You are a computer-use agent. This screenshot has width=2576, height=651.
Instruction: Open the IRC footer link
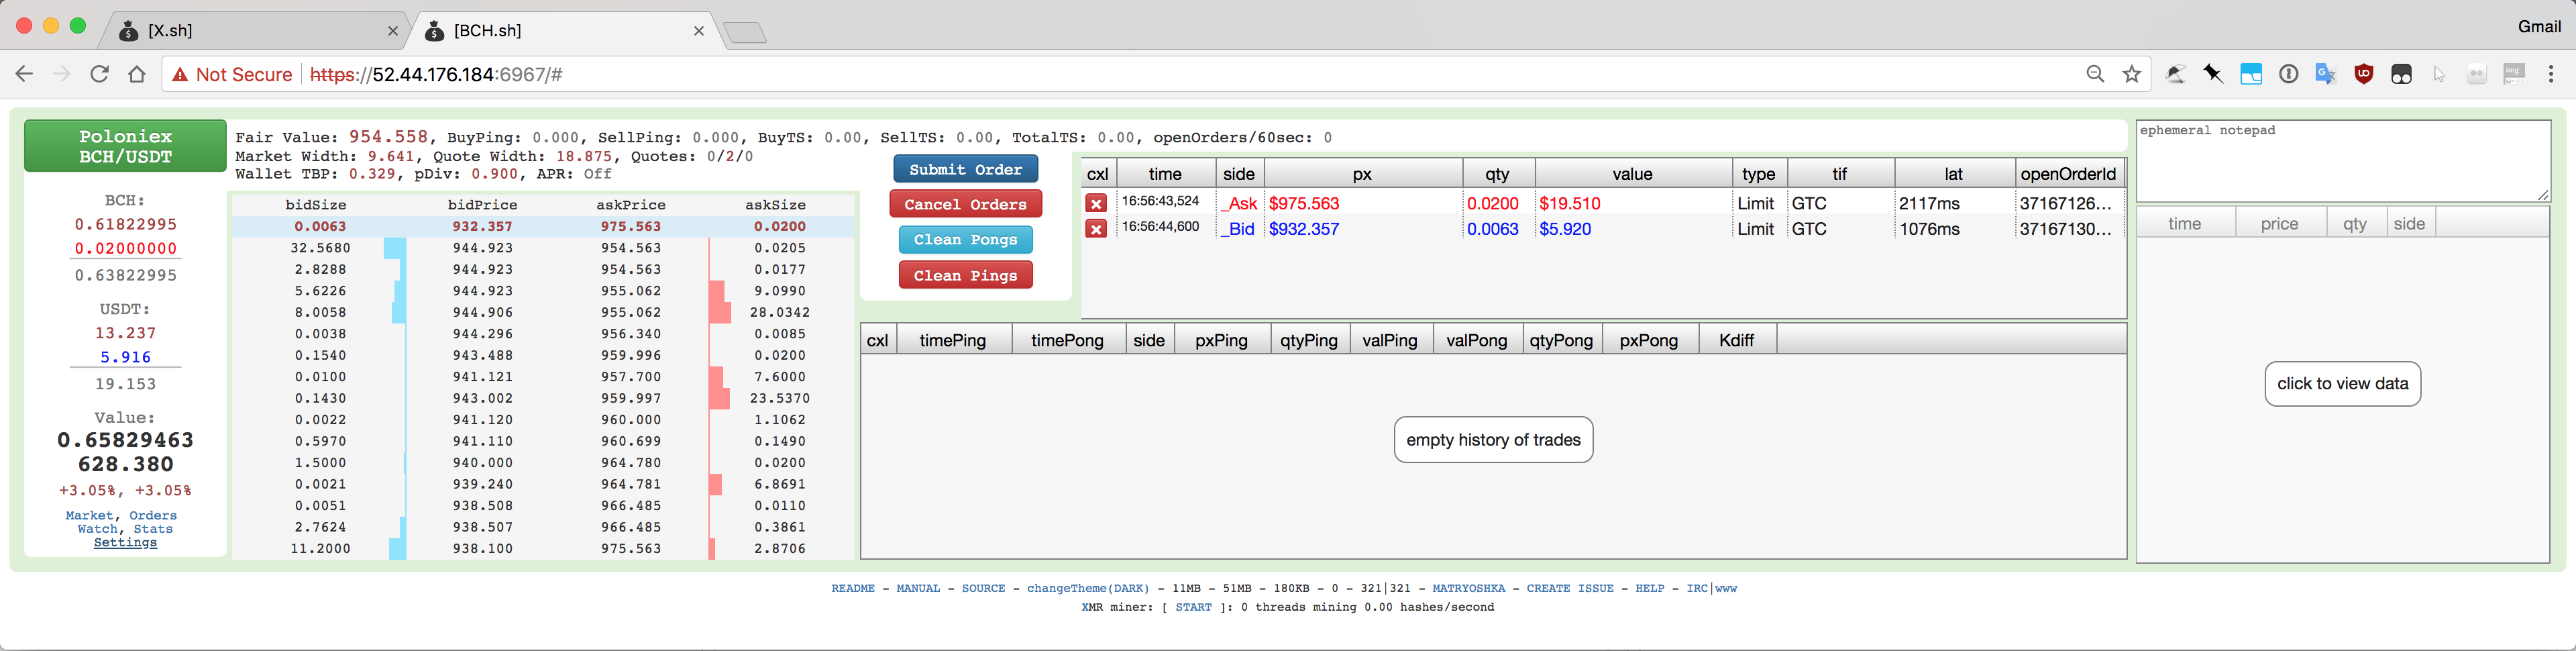click(x=1697, y=588)
